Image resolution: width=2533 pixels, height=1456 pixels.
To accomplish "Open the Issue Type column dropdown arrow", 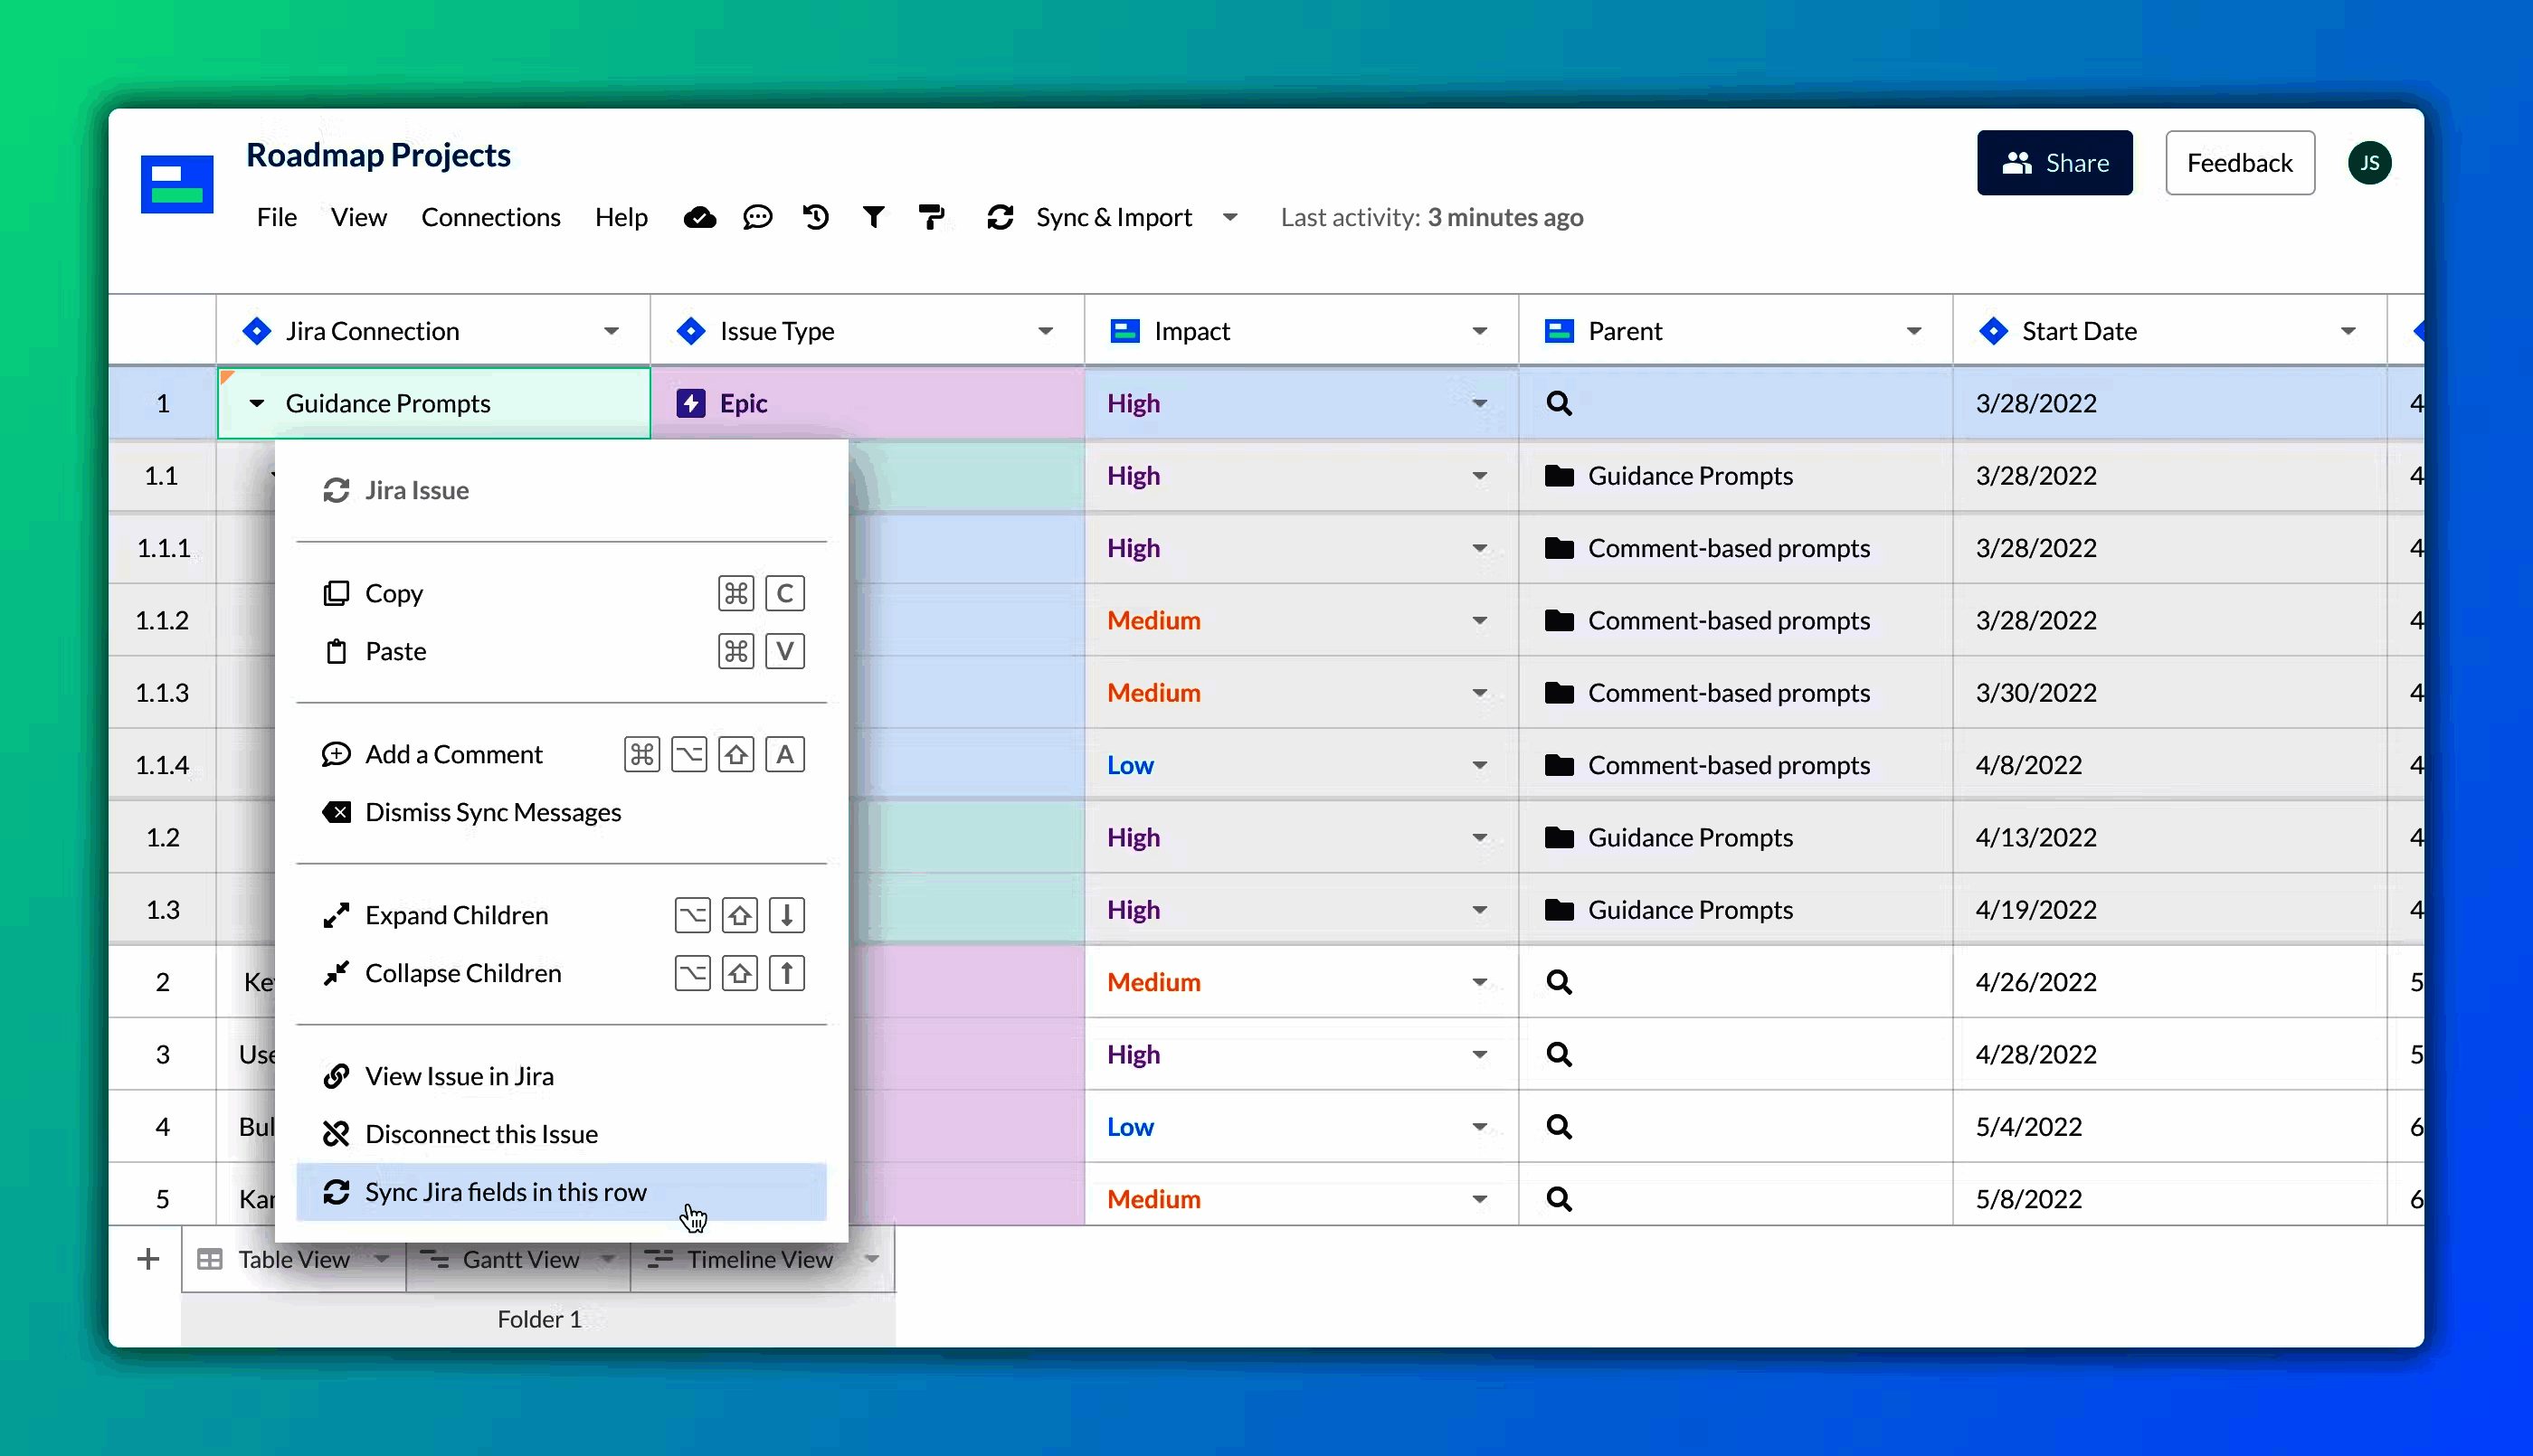I will (1045, 331).
